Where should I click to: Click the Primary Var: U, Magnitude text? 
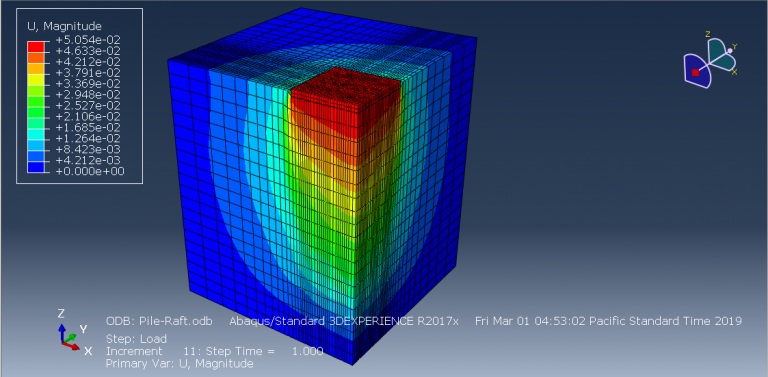(180, 363)
